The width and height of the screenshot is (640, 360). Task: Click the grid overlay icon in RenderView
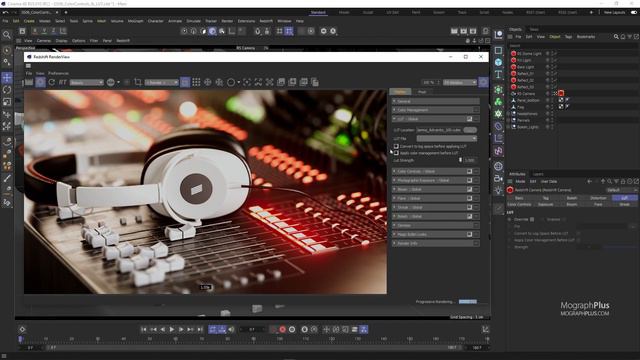click(196, 82)
